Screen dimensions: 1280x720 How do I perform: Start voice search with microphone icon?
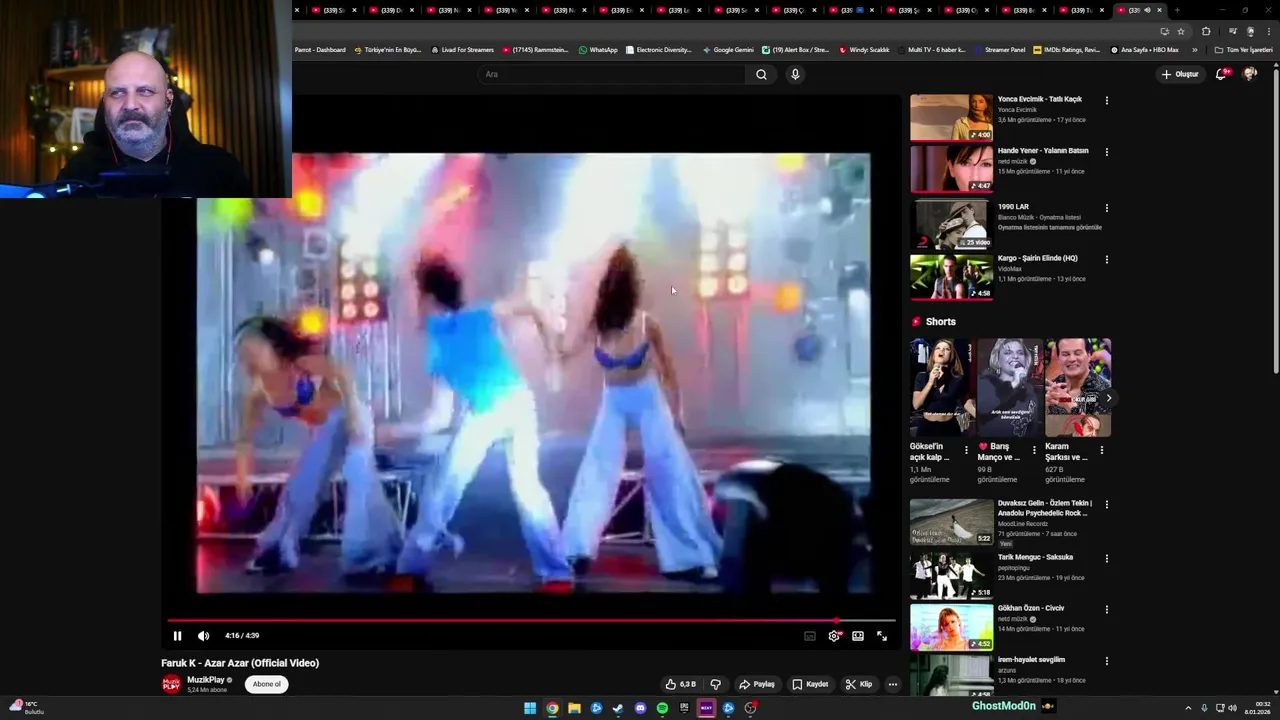coord(795,74)
